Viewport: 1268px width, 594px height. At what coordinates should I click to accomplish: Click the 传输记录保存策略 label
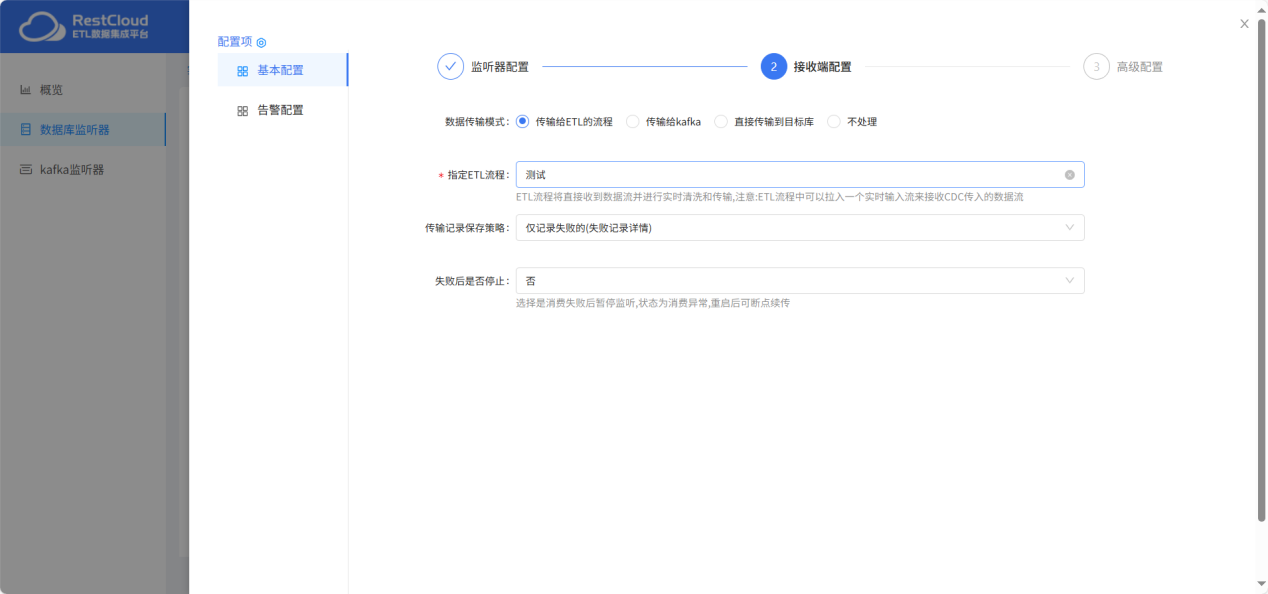[x=467, y=228]
